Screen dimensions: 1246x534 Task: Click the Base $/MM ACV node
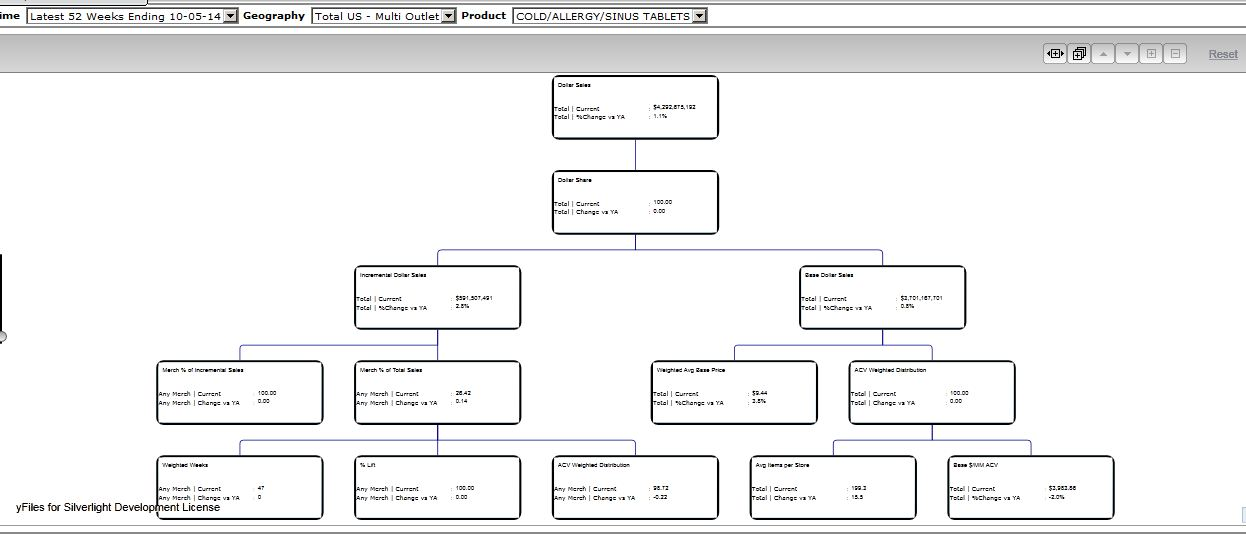click(x=1030, y=487)
